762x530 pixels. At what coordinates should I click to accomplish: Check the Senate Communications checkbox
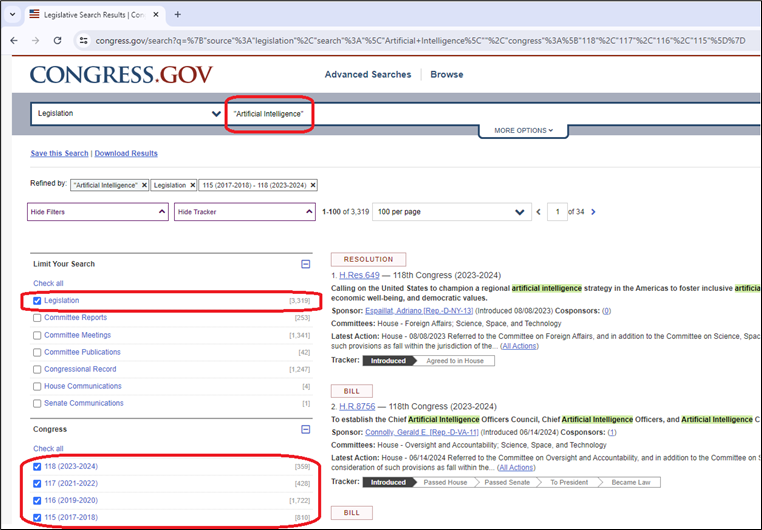(37, 403)
